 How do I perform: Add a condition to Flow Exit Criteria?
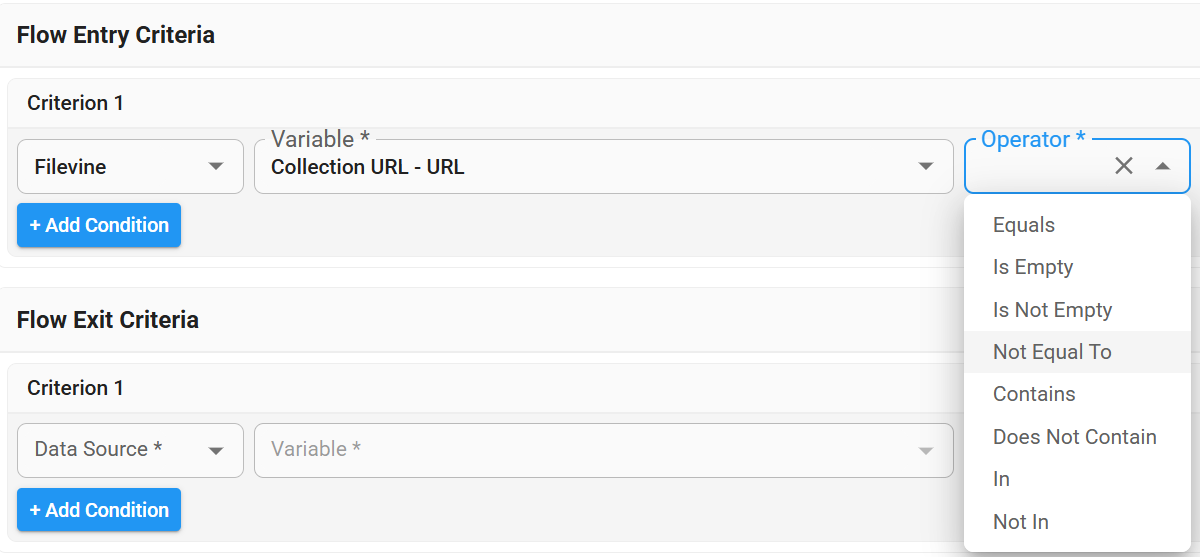click(x=99, y=510)
